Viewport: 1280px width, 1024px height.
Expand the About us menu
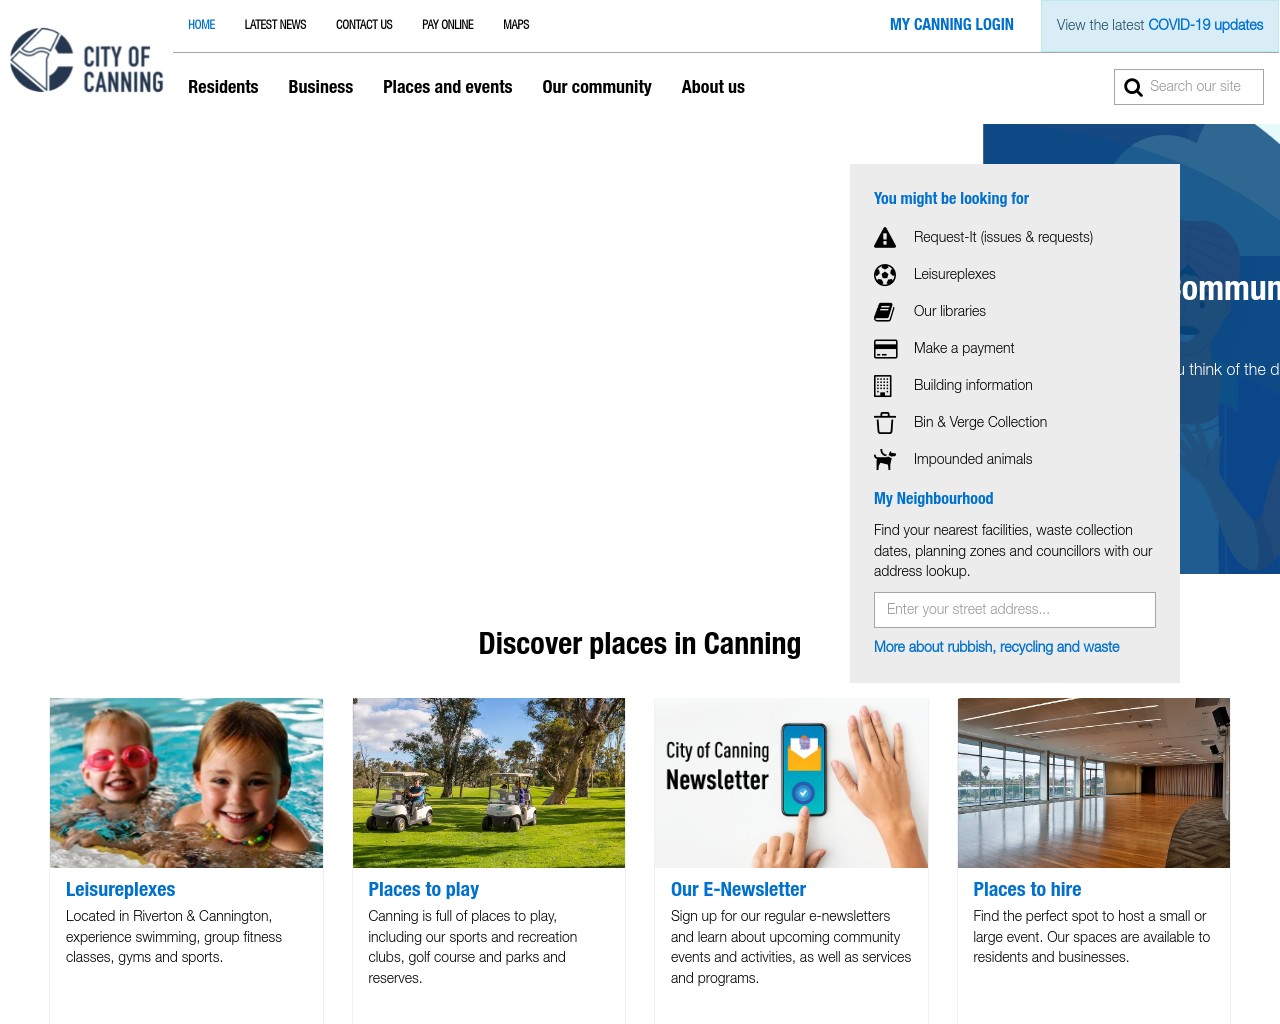[713, 87]
